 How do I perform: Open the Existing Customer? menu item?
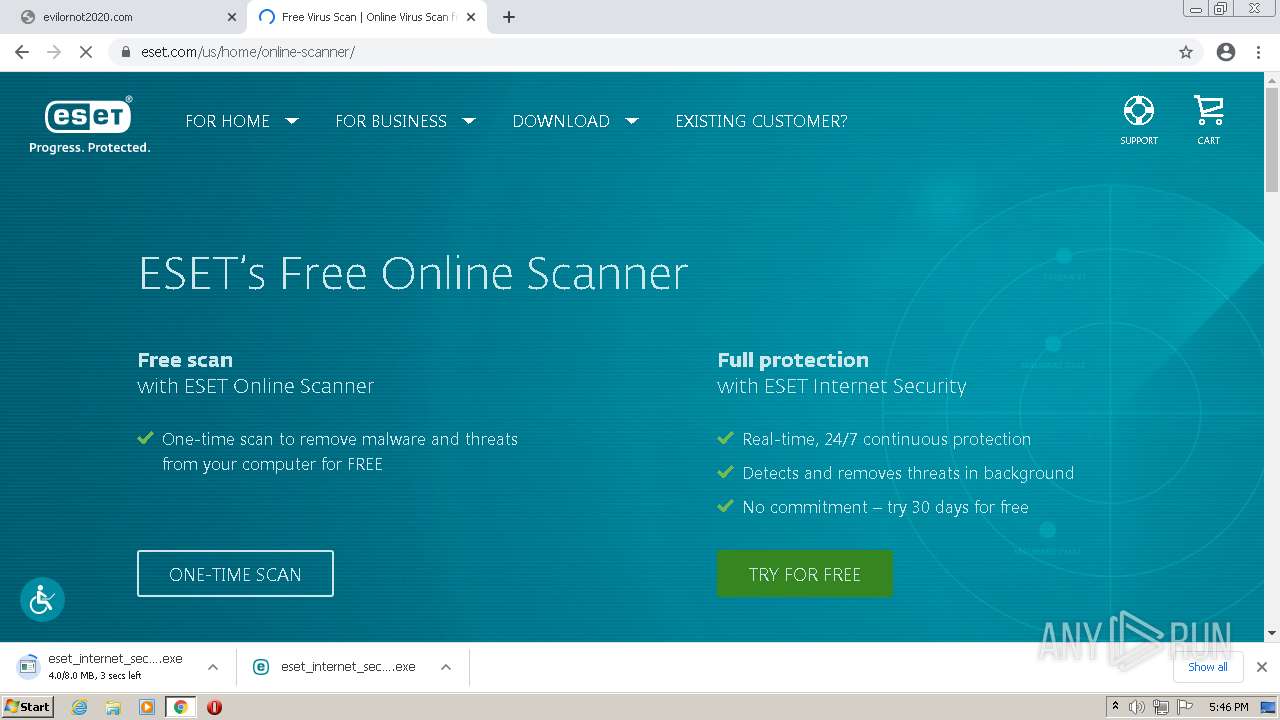761,121
